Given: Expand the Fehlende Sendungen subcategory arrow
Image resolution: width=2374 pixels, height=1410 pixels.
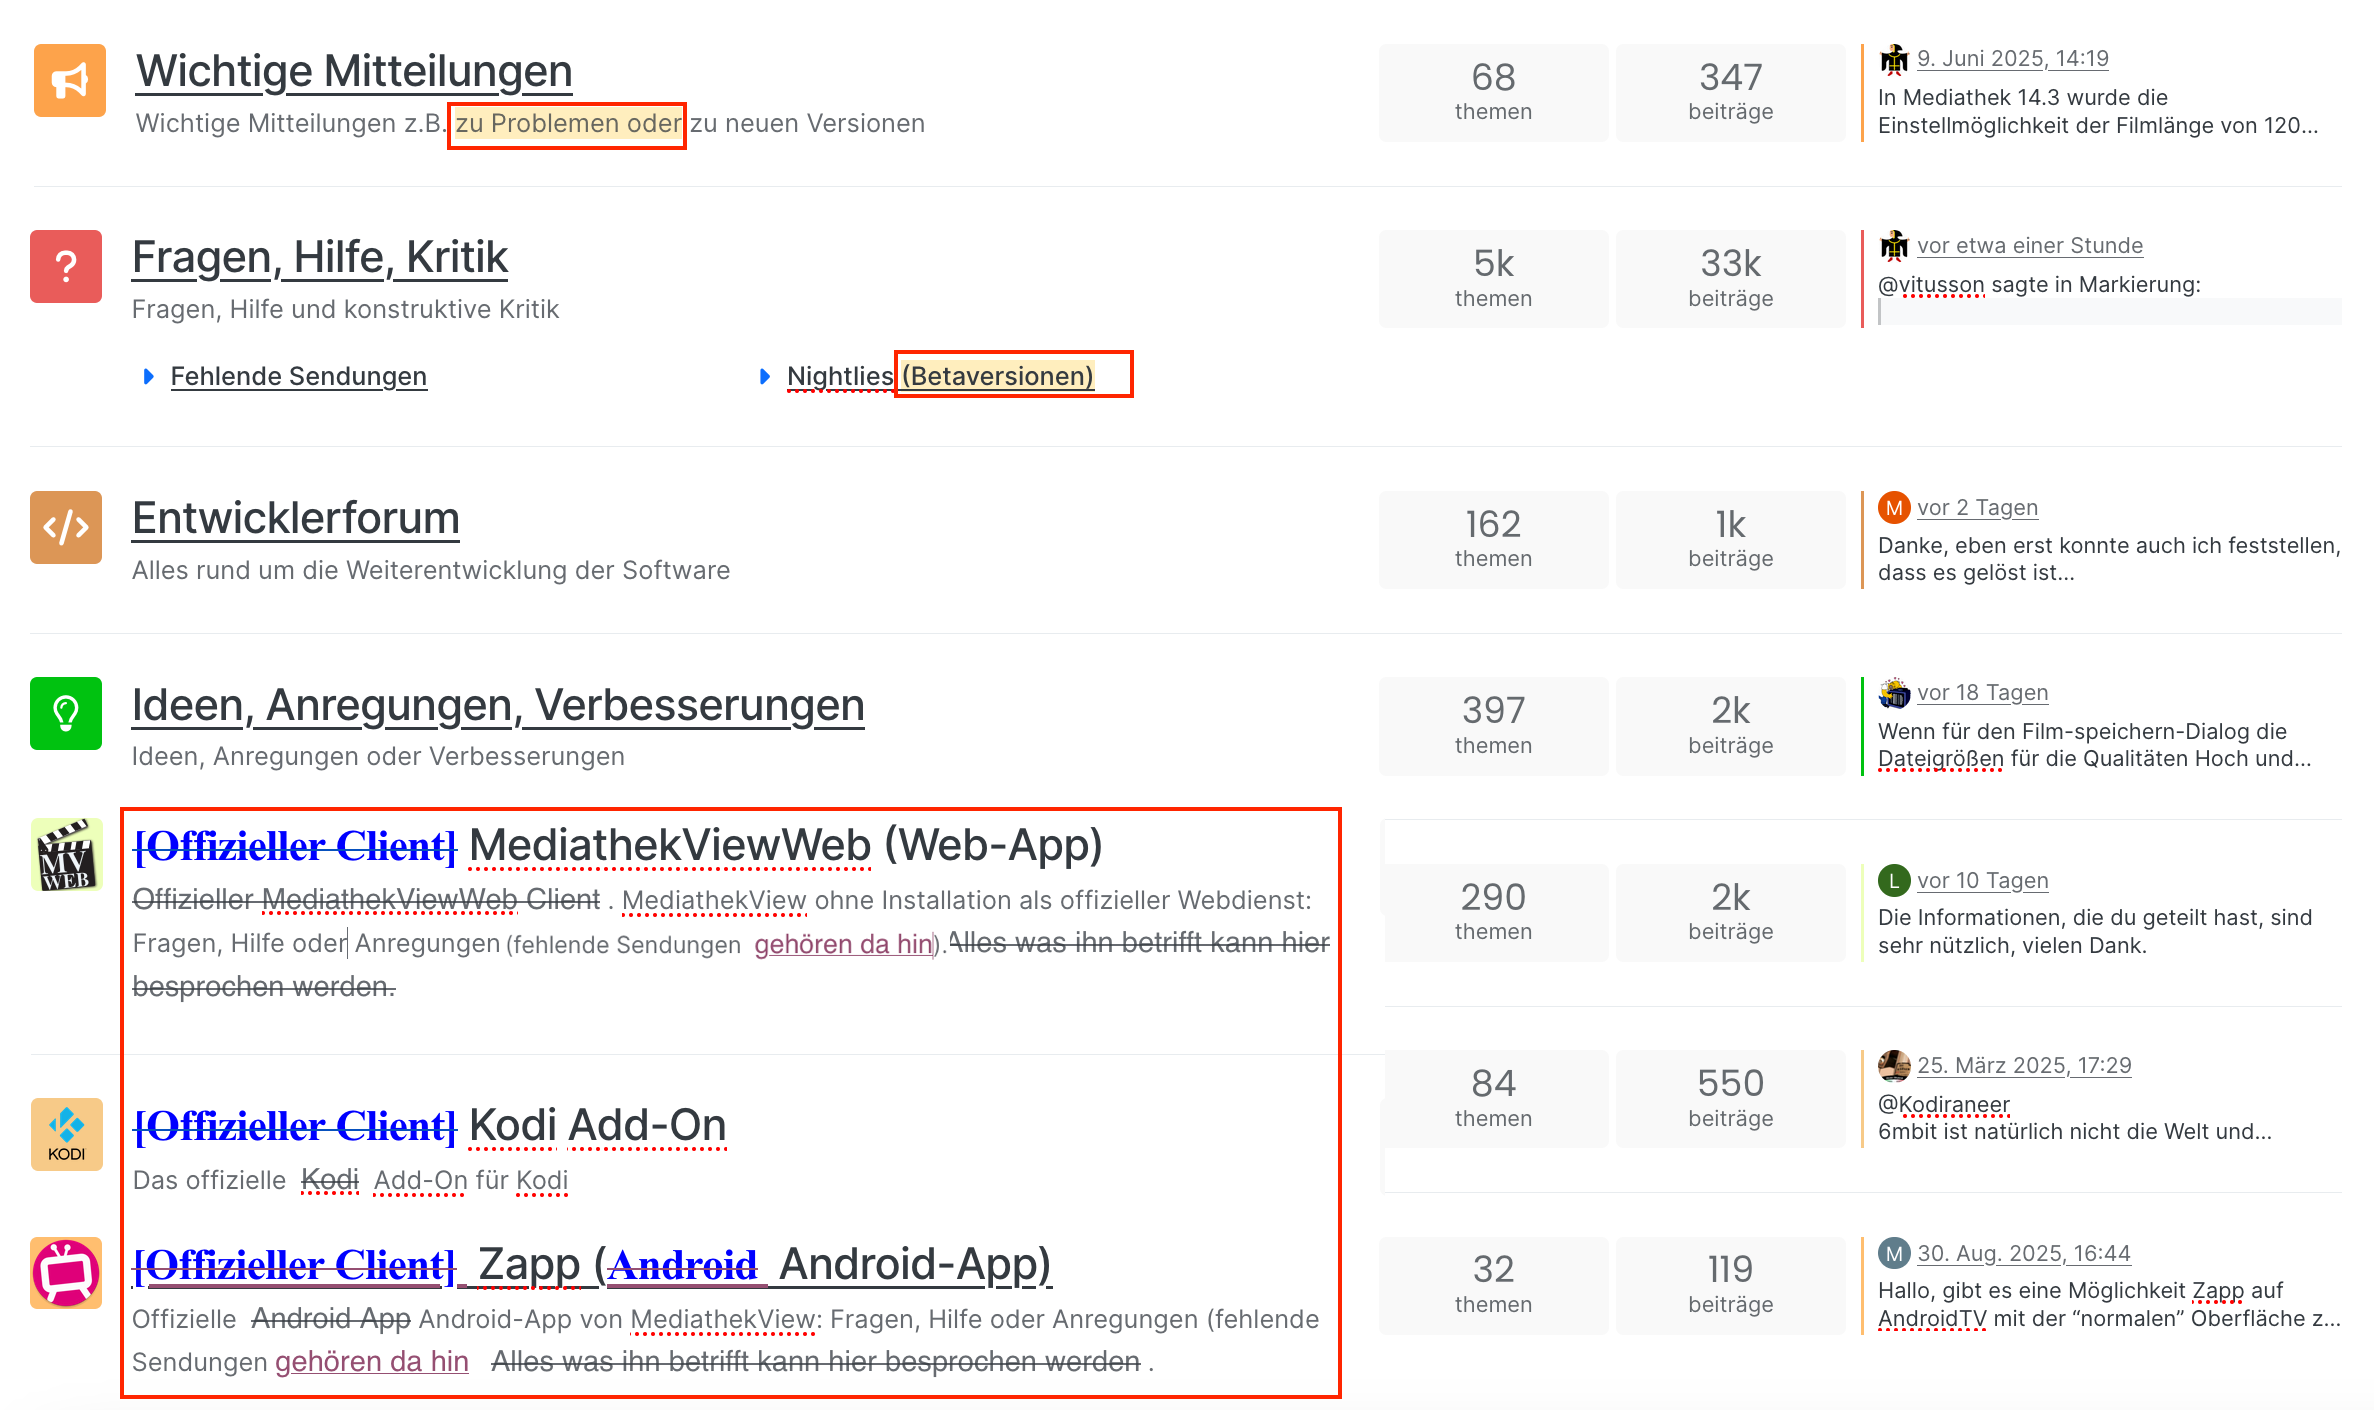Looking at the screenshot, I should coord(149,376).
